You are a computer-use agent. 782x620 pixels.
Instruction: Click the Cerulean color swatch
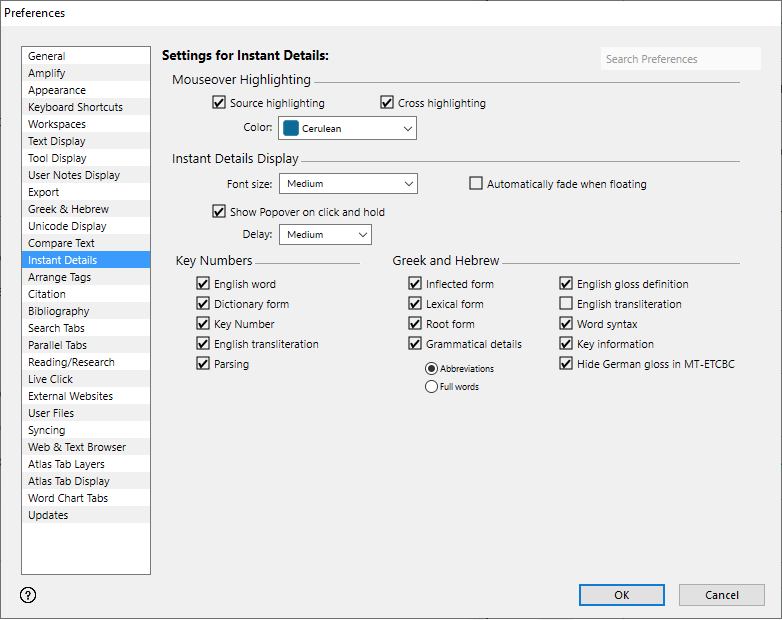click(291, 128)
